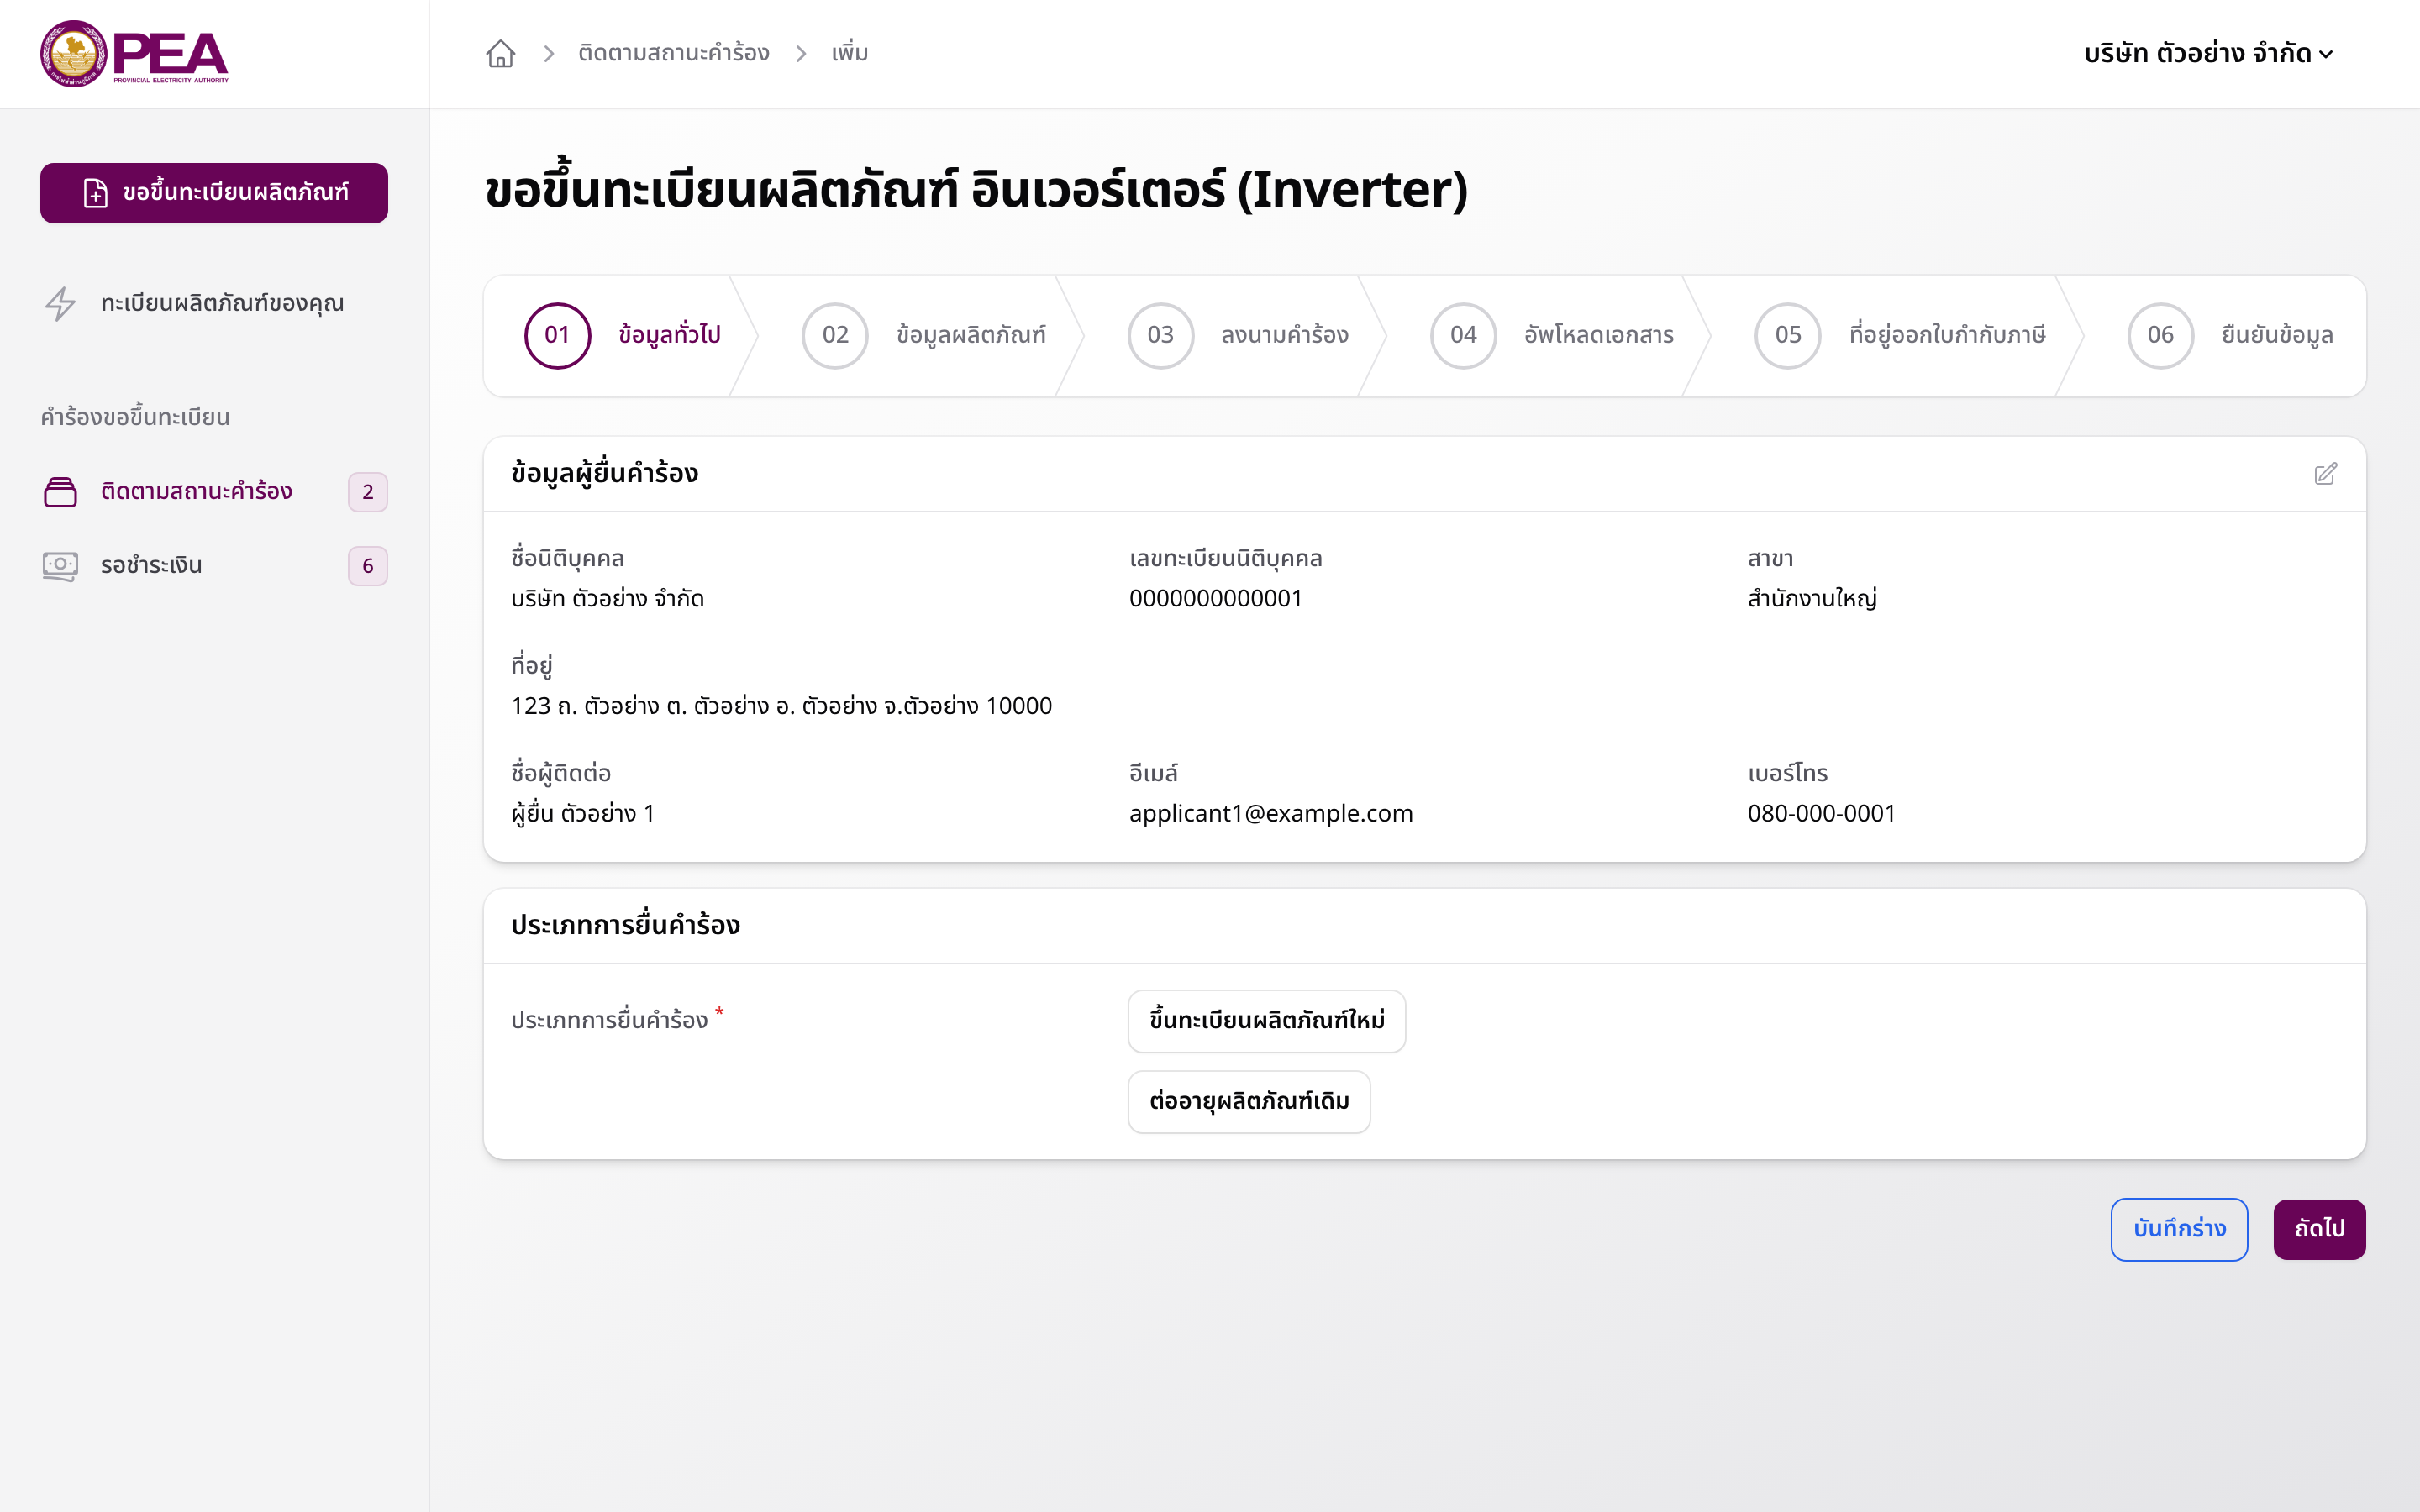Screen dimensions: 2420x1512
Task: Go to step 02 ข้อมูลผลิตภัณฑ์
Action: click(923, 336)
